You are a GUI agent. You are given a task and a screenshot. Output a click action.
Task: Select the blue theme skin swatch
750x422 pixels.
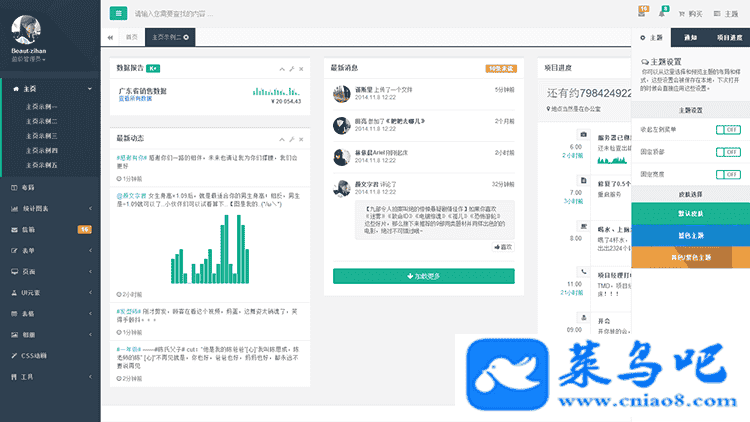tap(690, 235)
